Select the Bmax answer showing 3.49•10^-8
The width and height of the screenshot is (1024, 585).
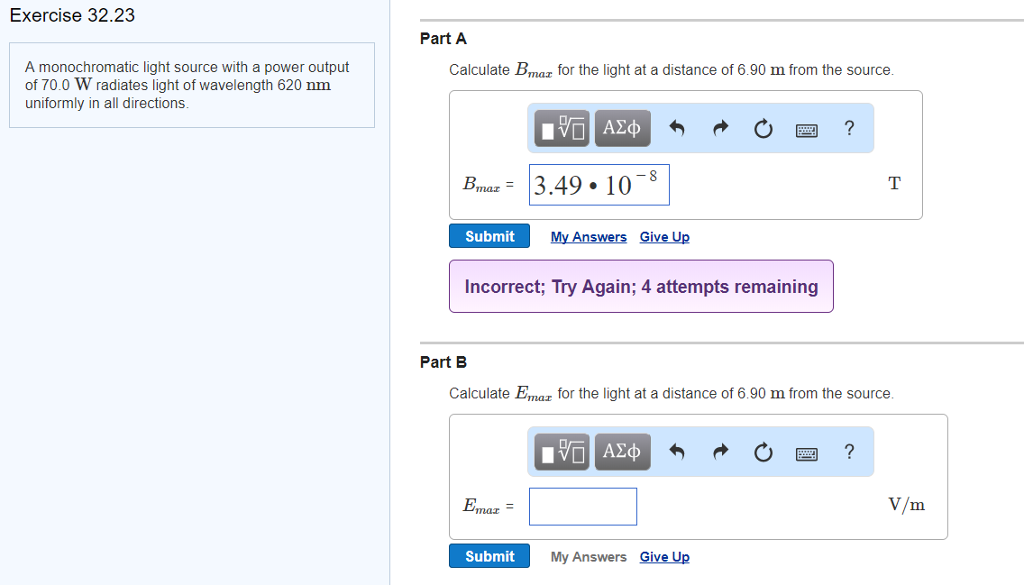point(599,184)
